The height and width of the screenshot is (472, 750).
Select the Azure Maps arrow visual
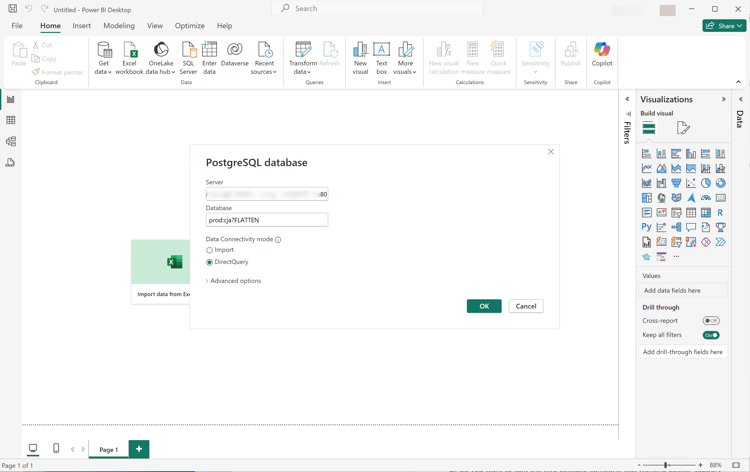(x=691, y=198)
